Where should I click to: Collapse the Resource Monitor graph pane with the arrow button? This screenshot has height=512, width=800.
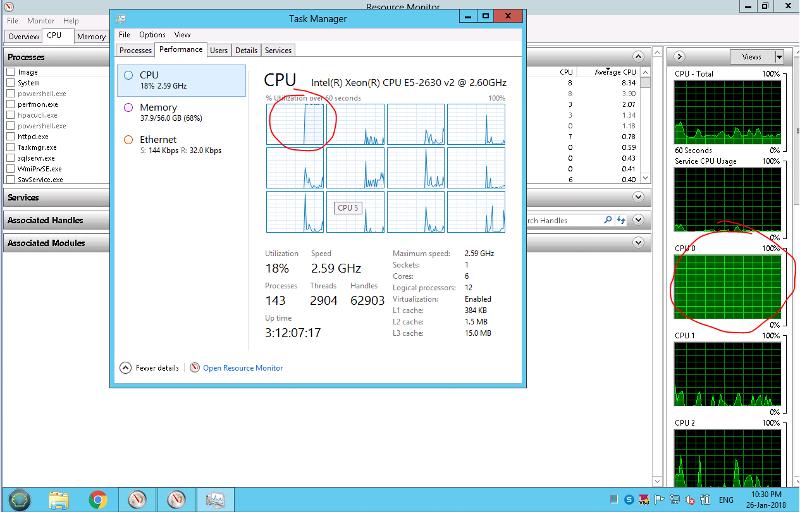679,57
